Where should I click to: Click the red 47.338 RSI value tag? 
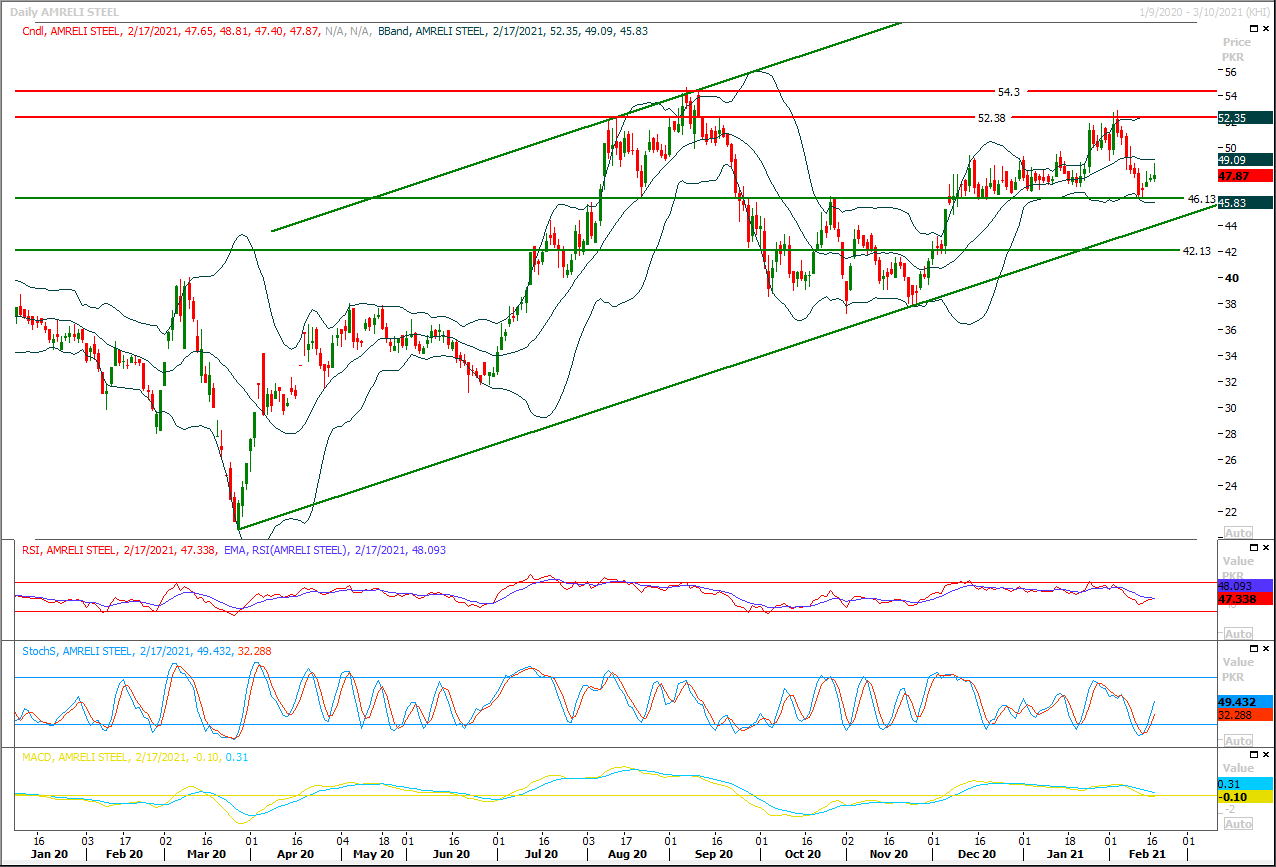(x=1245, y=598)
